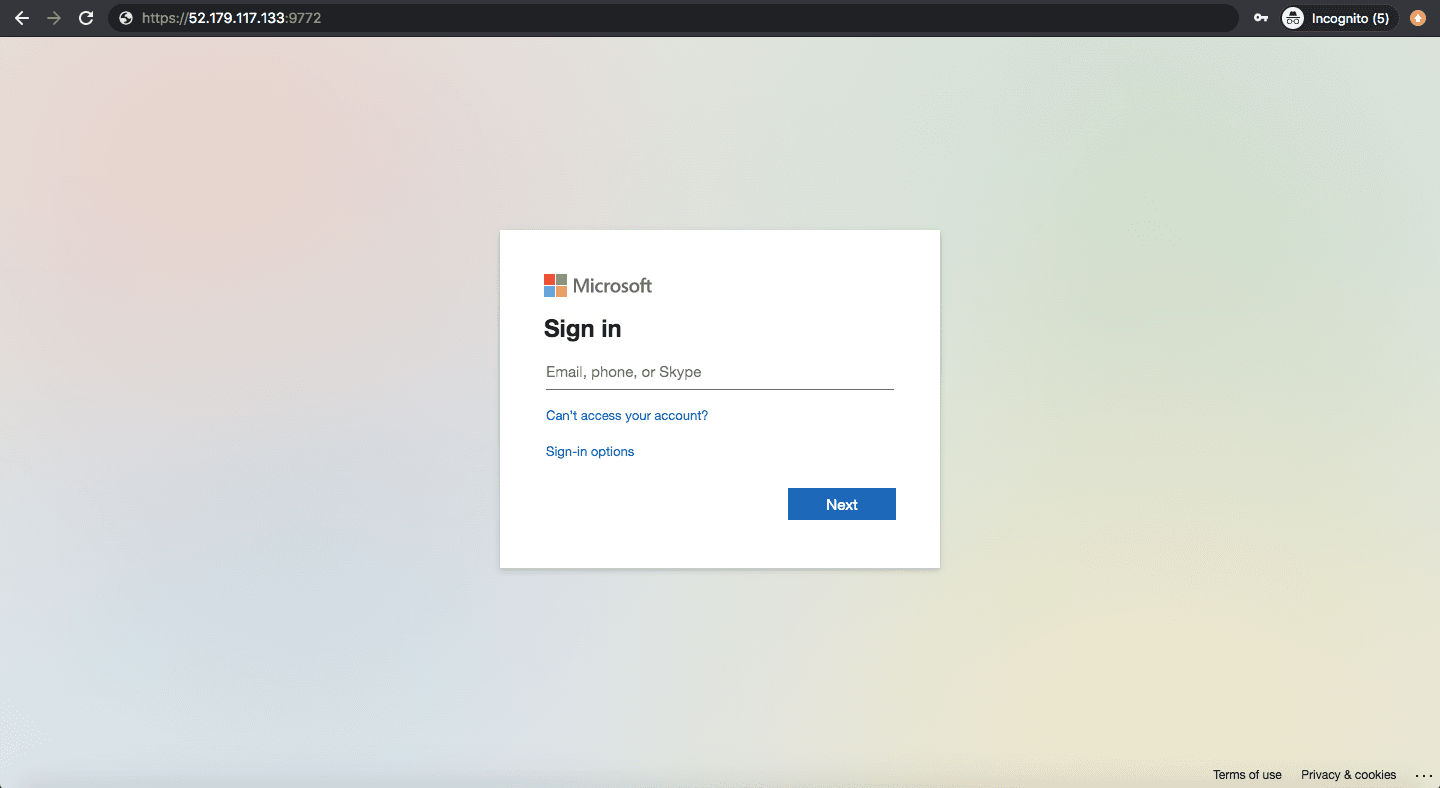View site info globe icon

tap(125, 18)
